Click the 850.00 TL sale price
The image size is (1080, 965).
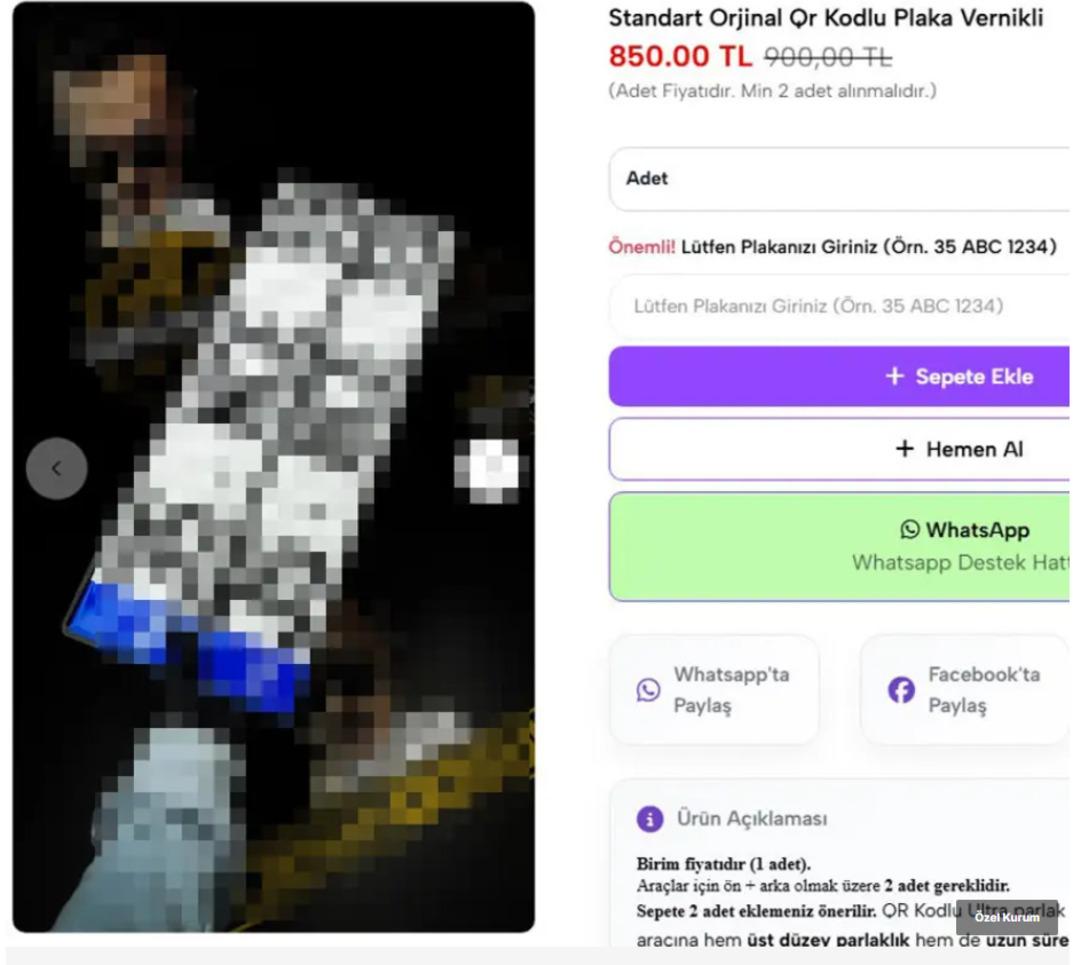680,56
